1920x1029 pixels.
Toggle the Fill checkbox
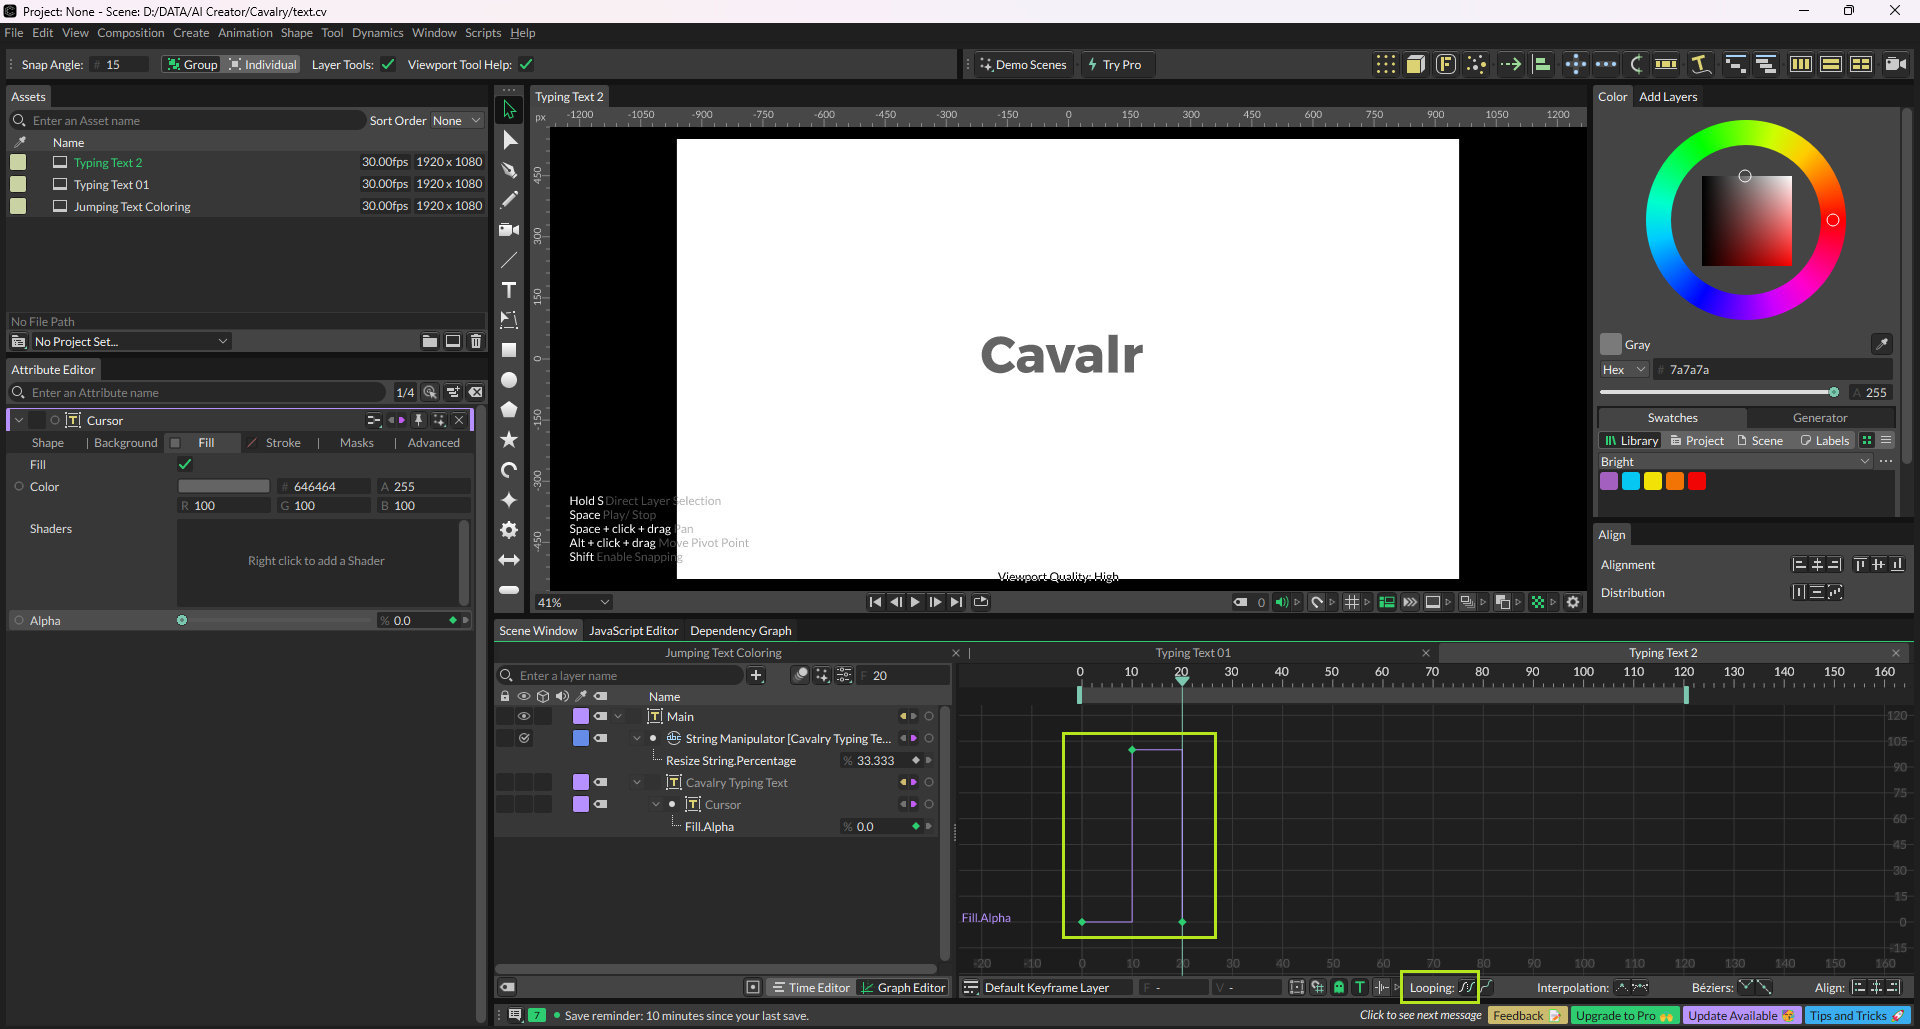click(185, 464)
